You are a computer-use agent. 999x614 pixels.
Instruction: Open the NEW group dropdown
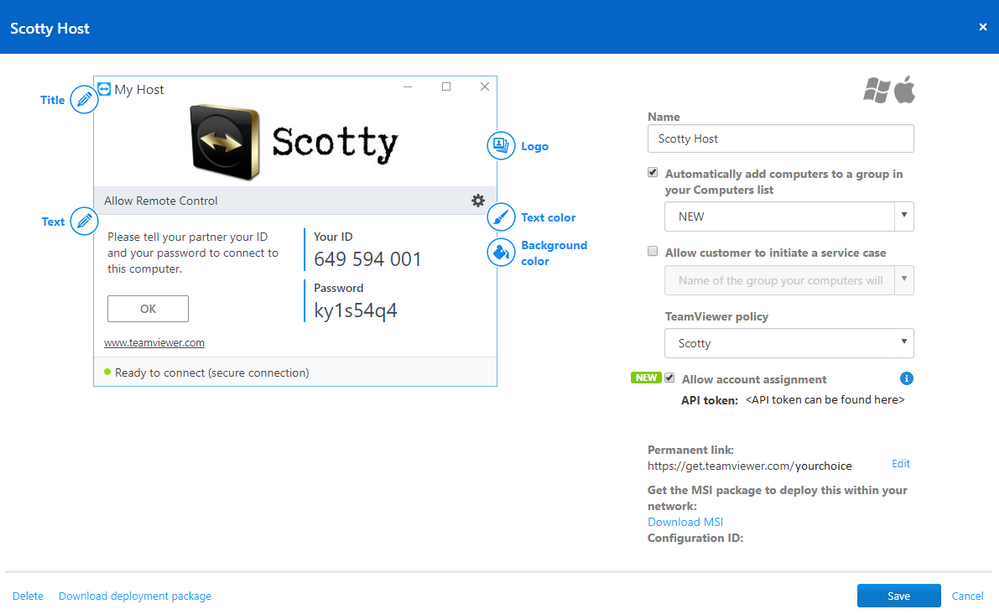coord(789,217)
